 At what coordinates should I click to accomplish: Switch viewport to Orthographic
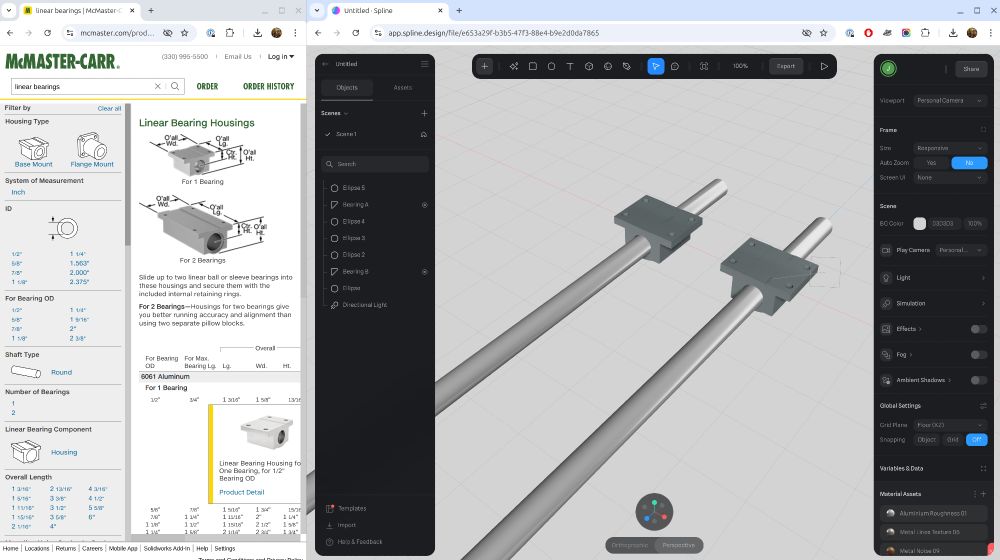630,545
